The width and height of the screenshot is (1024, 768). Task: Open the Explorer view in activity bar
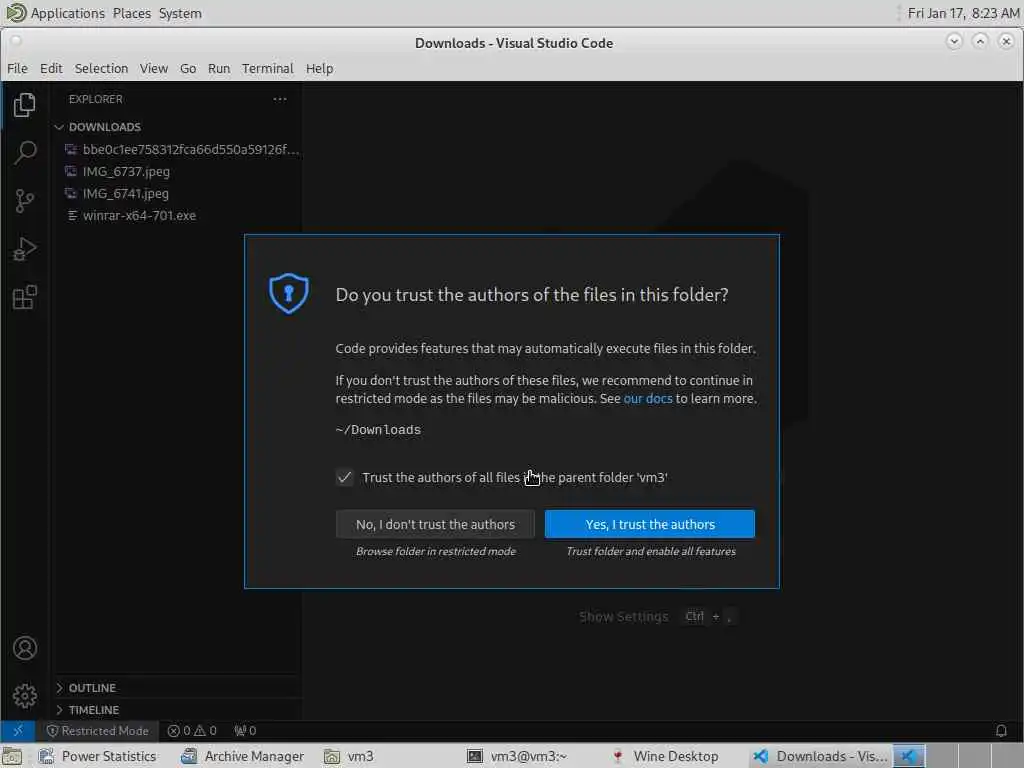(24, 104)
